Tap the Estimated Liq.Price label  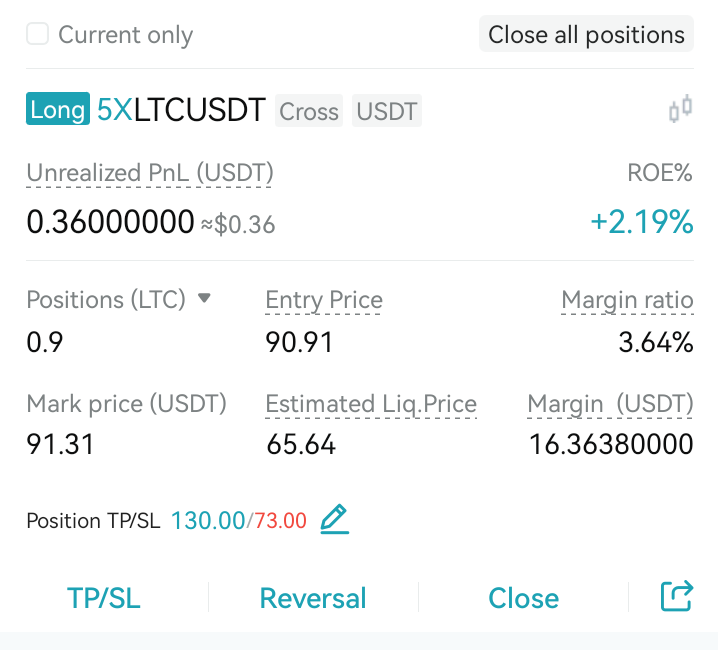point(371,404)
